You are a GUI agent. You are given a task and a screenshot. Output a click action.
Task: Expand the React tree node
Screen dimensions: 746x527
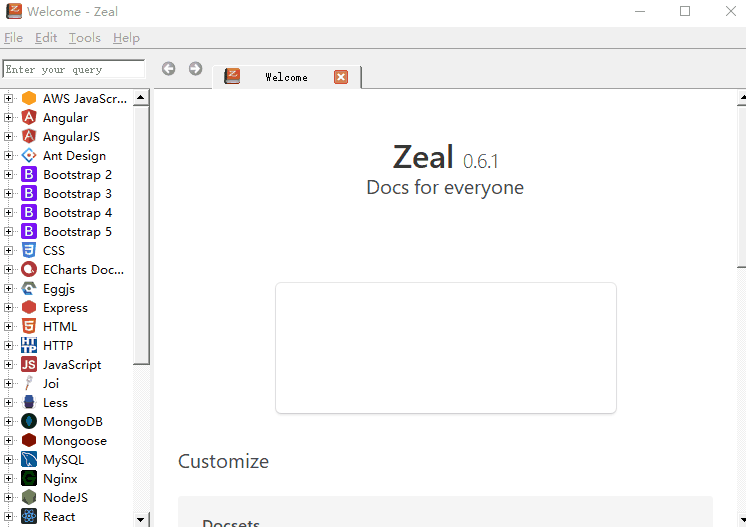click(8, 517)
